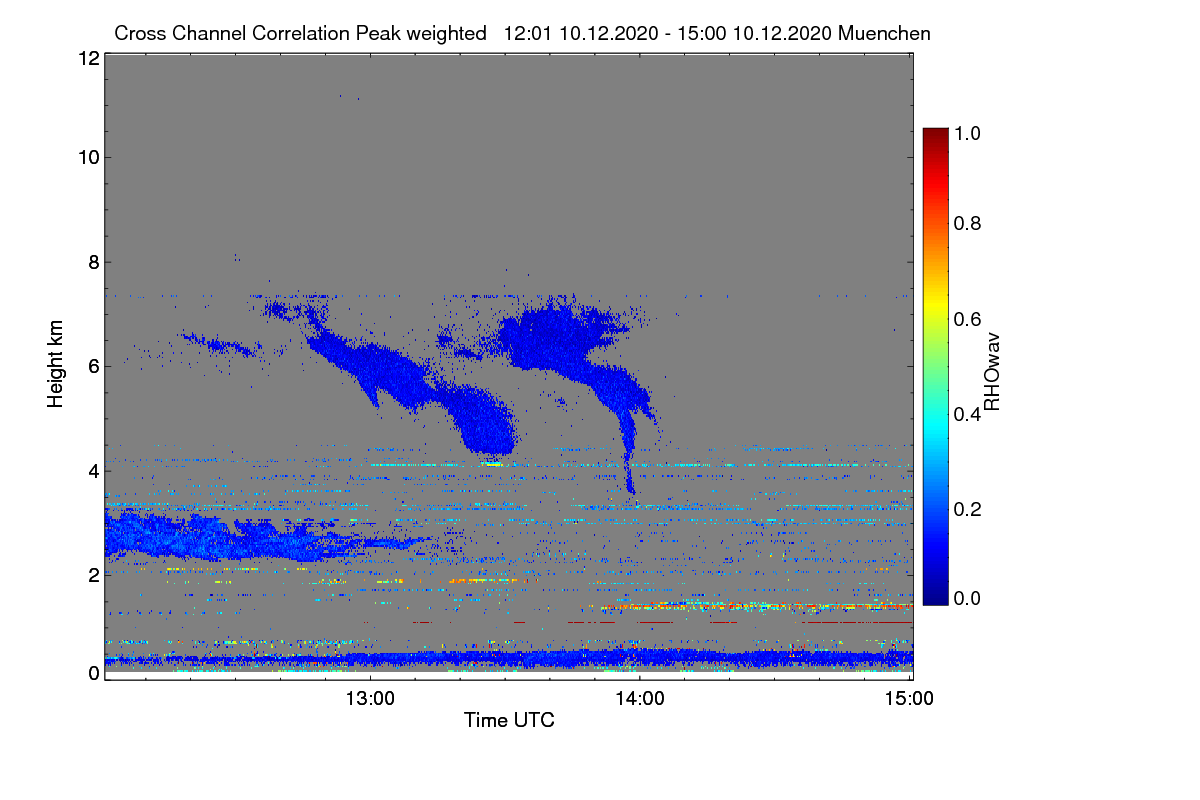
Task: Click the height tick label 2
Action: 92,574
